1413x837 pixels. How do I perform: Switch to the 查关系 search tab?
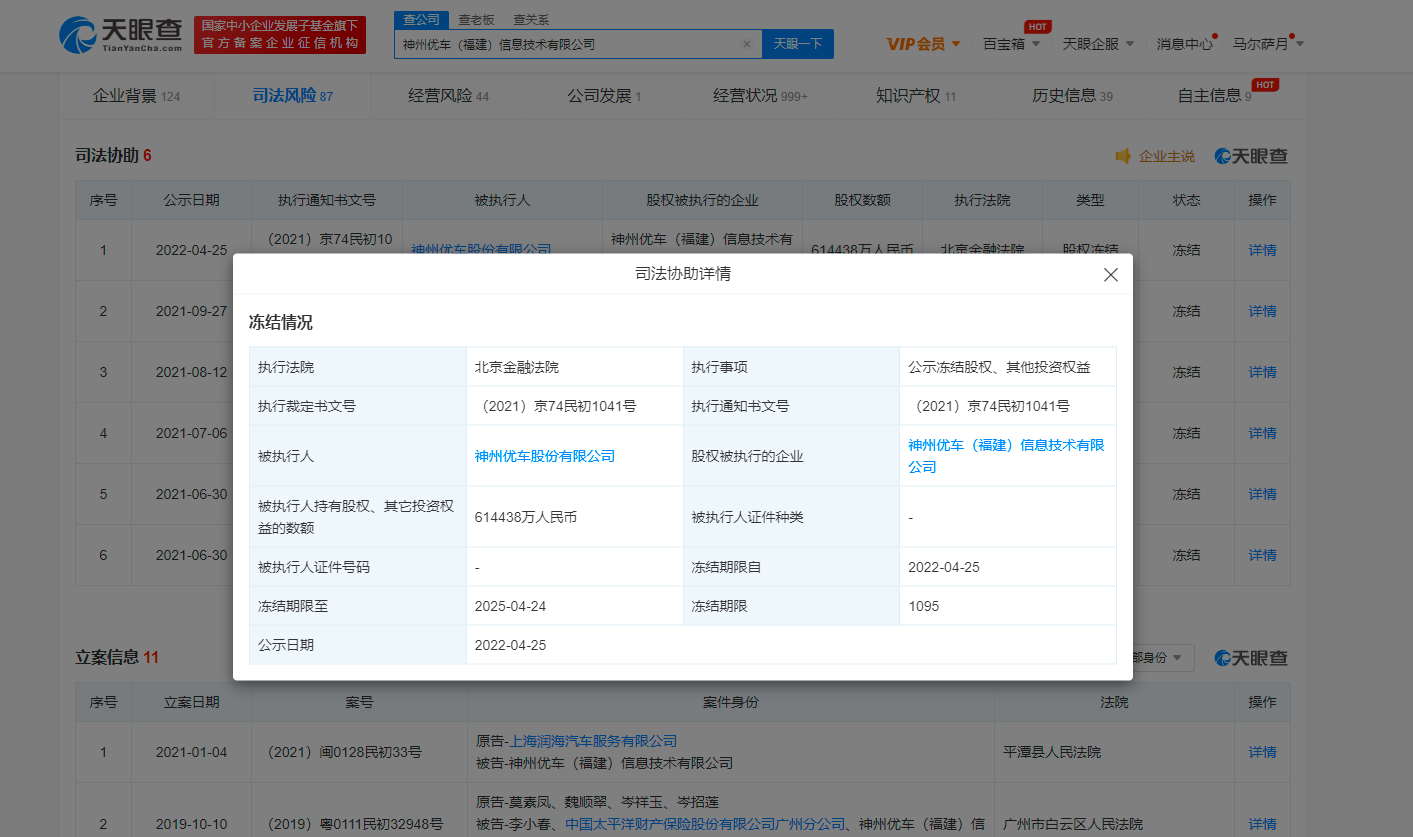click(x=530, y=20)
